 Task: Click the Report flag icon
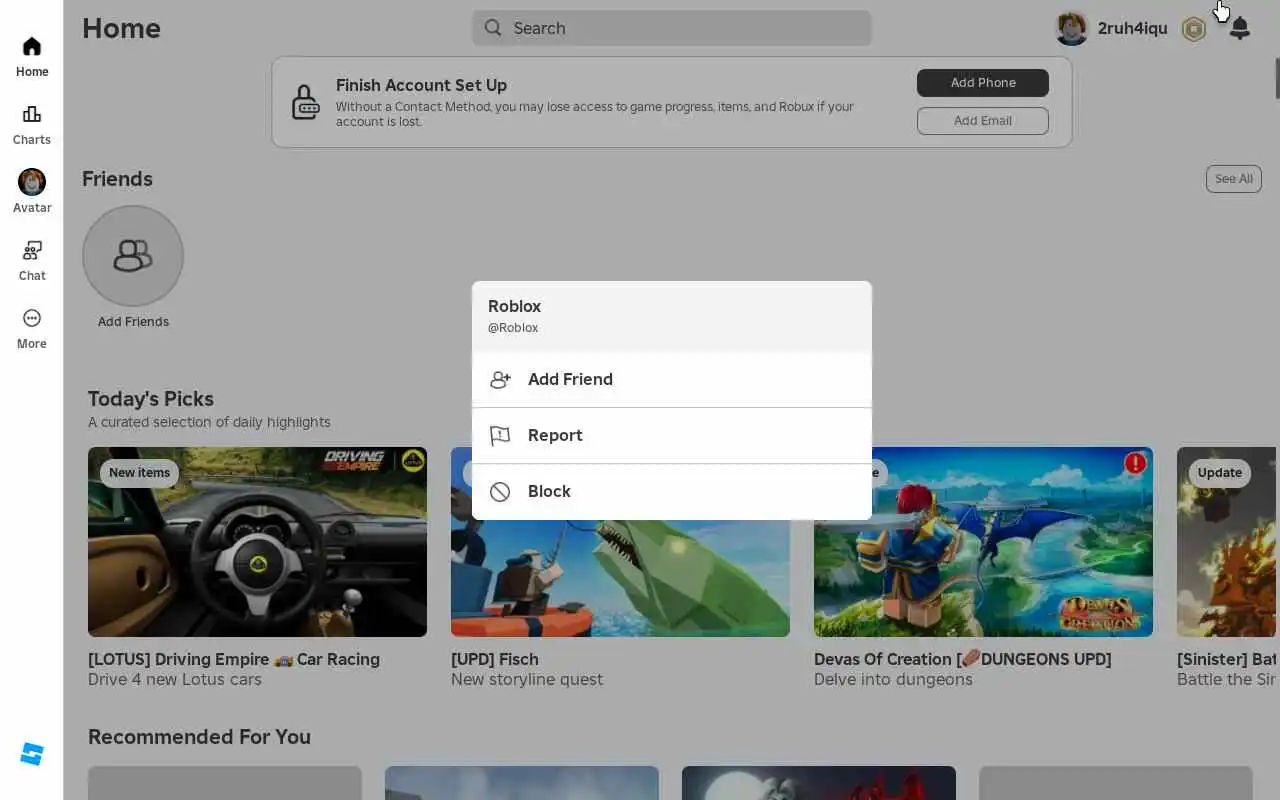[x=500, y=435]
